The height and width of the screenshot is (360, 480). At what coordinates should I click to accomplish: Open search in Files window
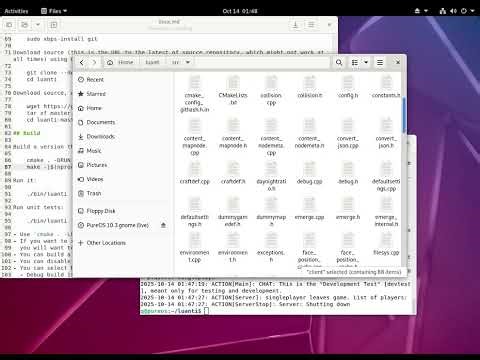(339, 62)
